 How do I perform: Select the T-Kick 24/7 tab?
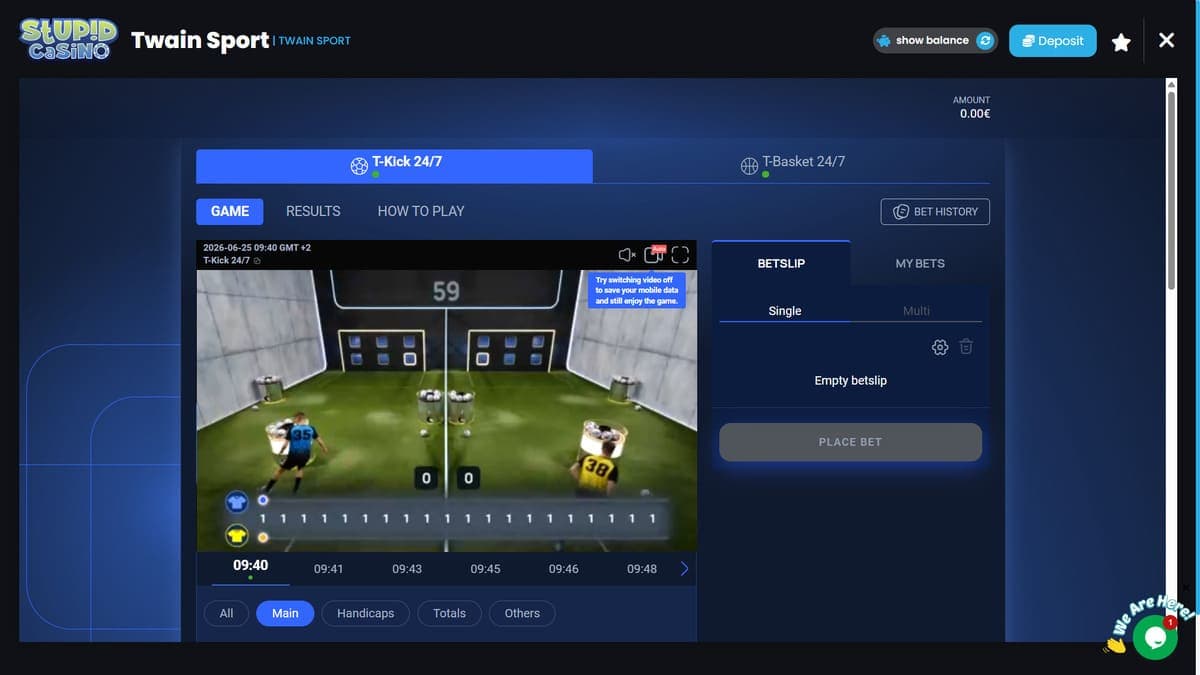coord(394,166)
